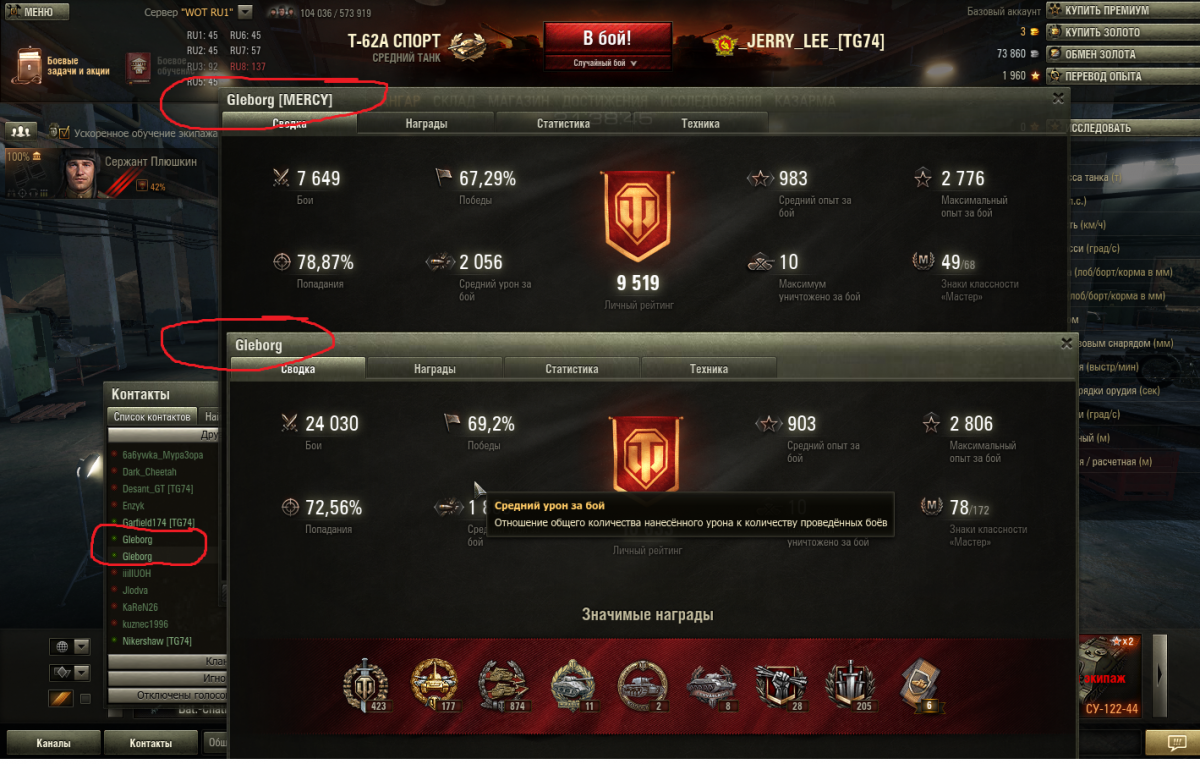Open the battle missions and promotions briefcase
Image resolution: width=1200 pixels, height=764 pixels.
[28, 66]
